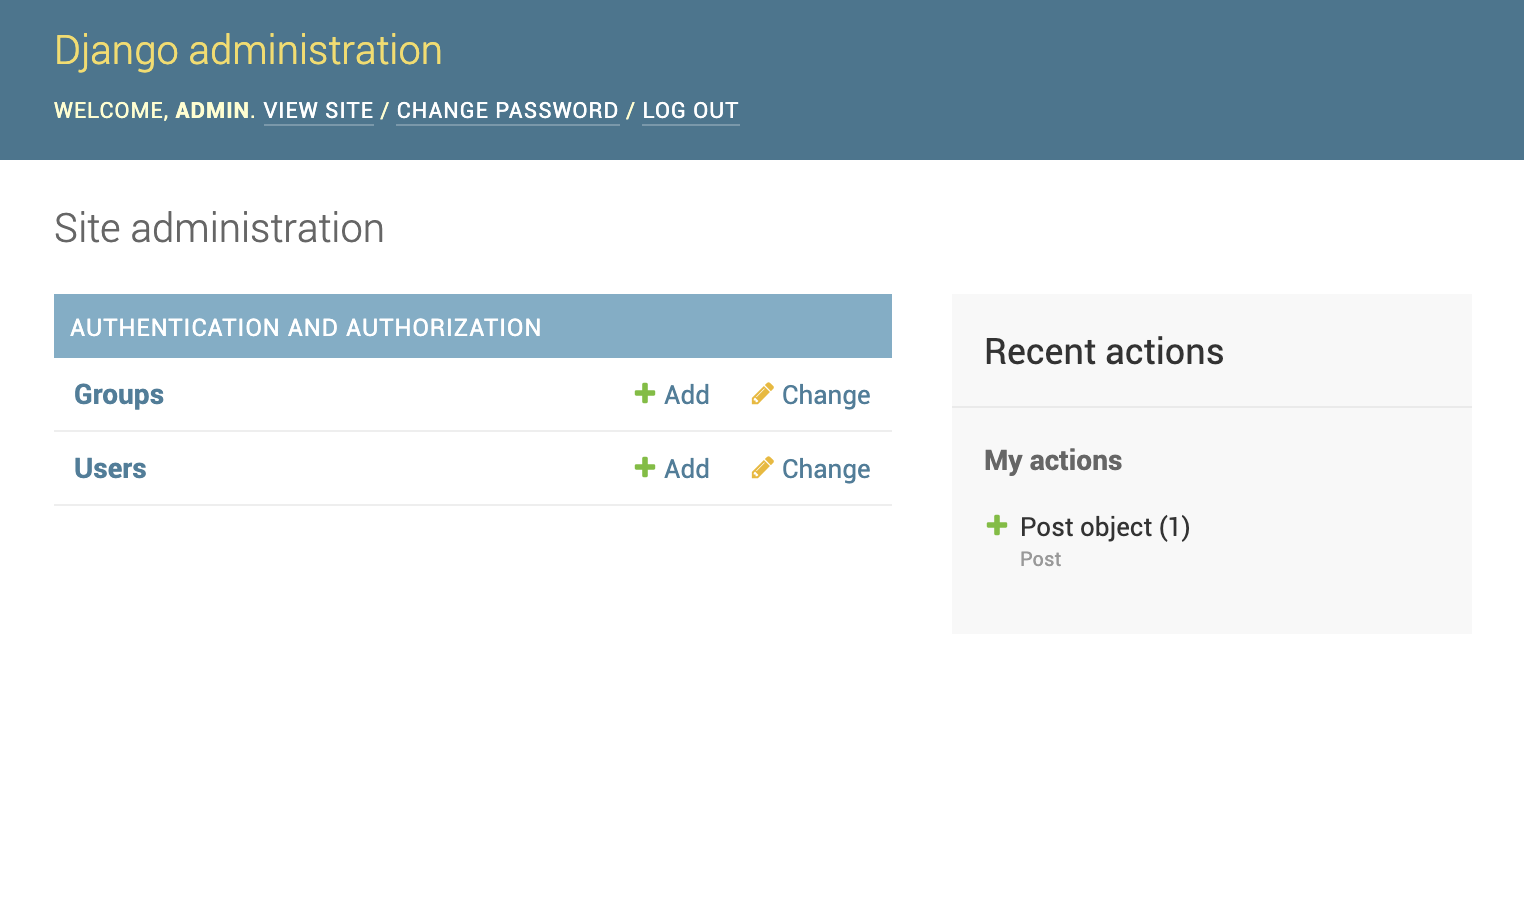Screen dimensions: 1524x898
Task: Click the Django administration title
Action: [x=248, y=50]
